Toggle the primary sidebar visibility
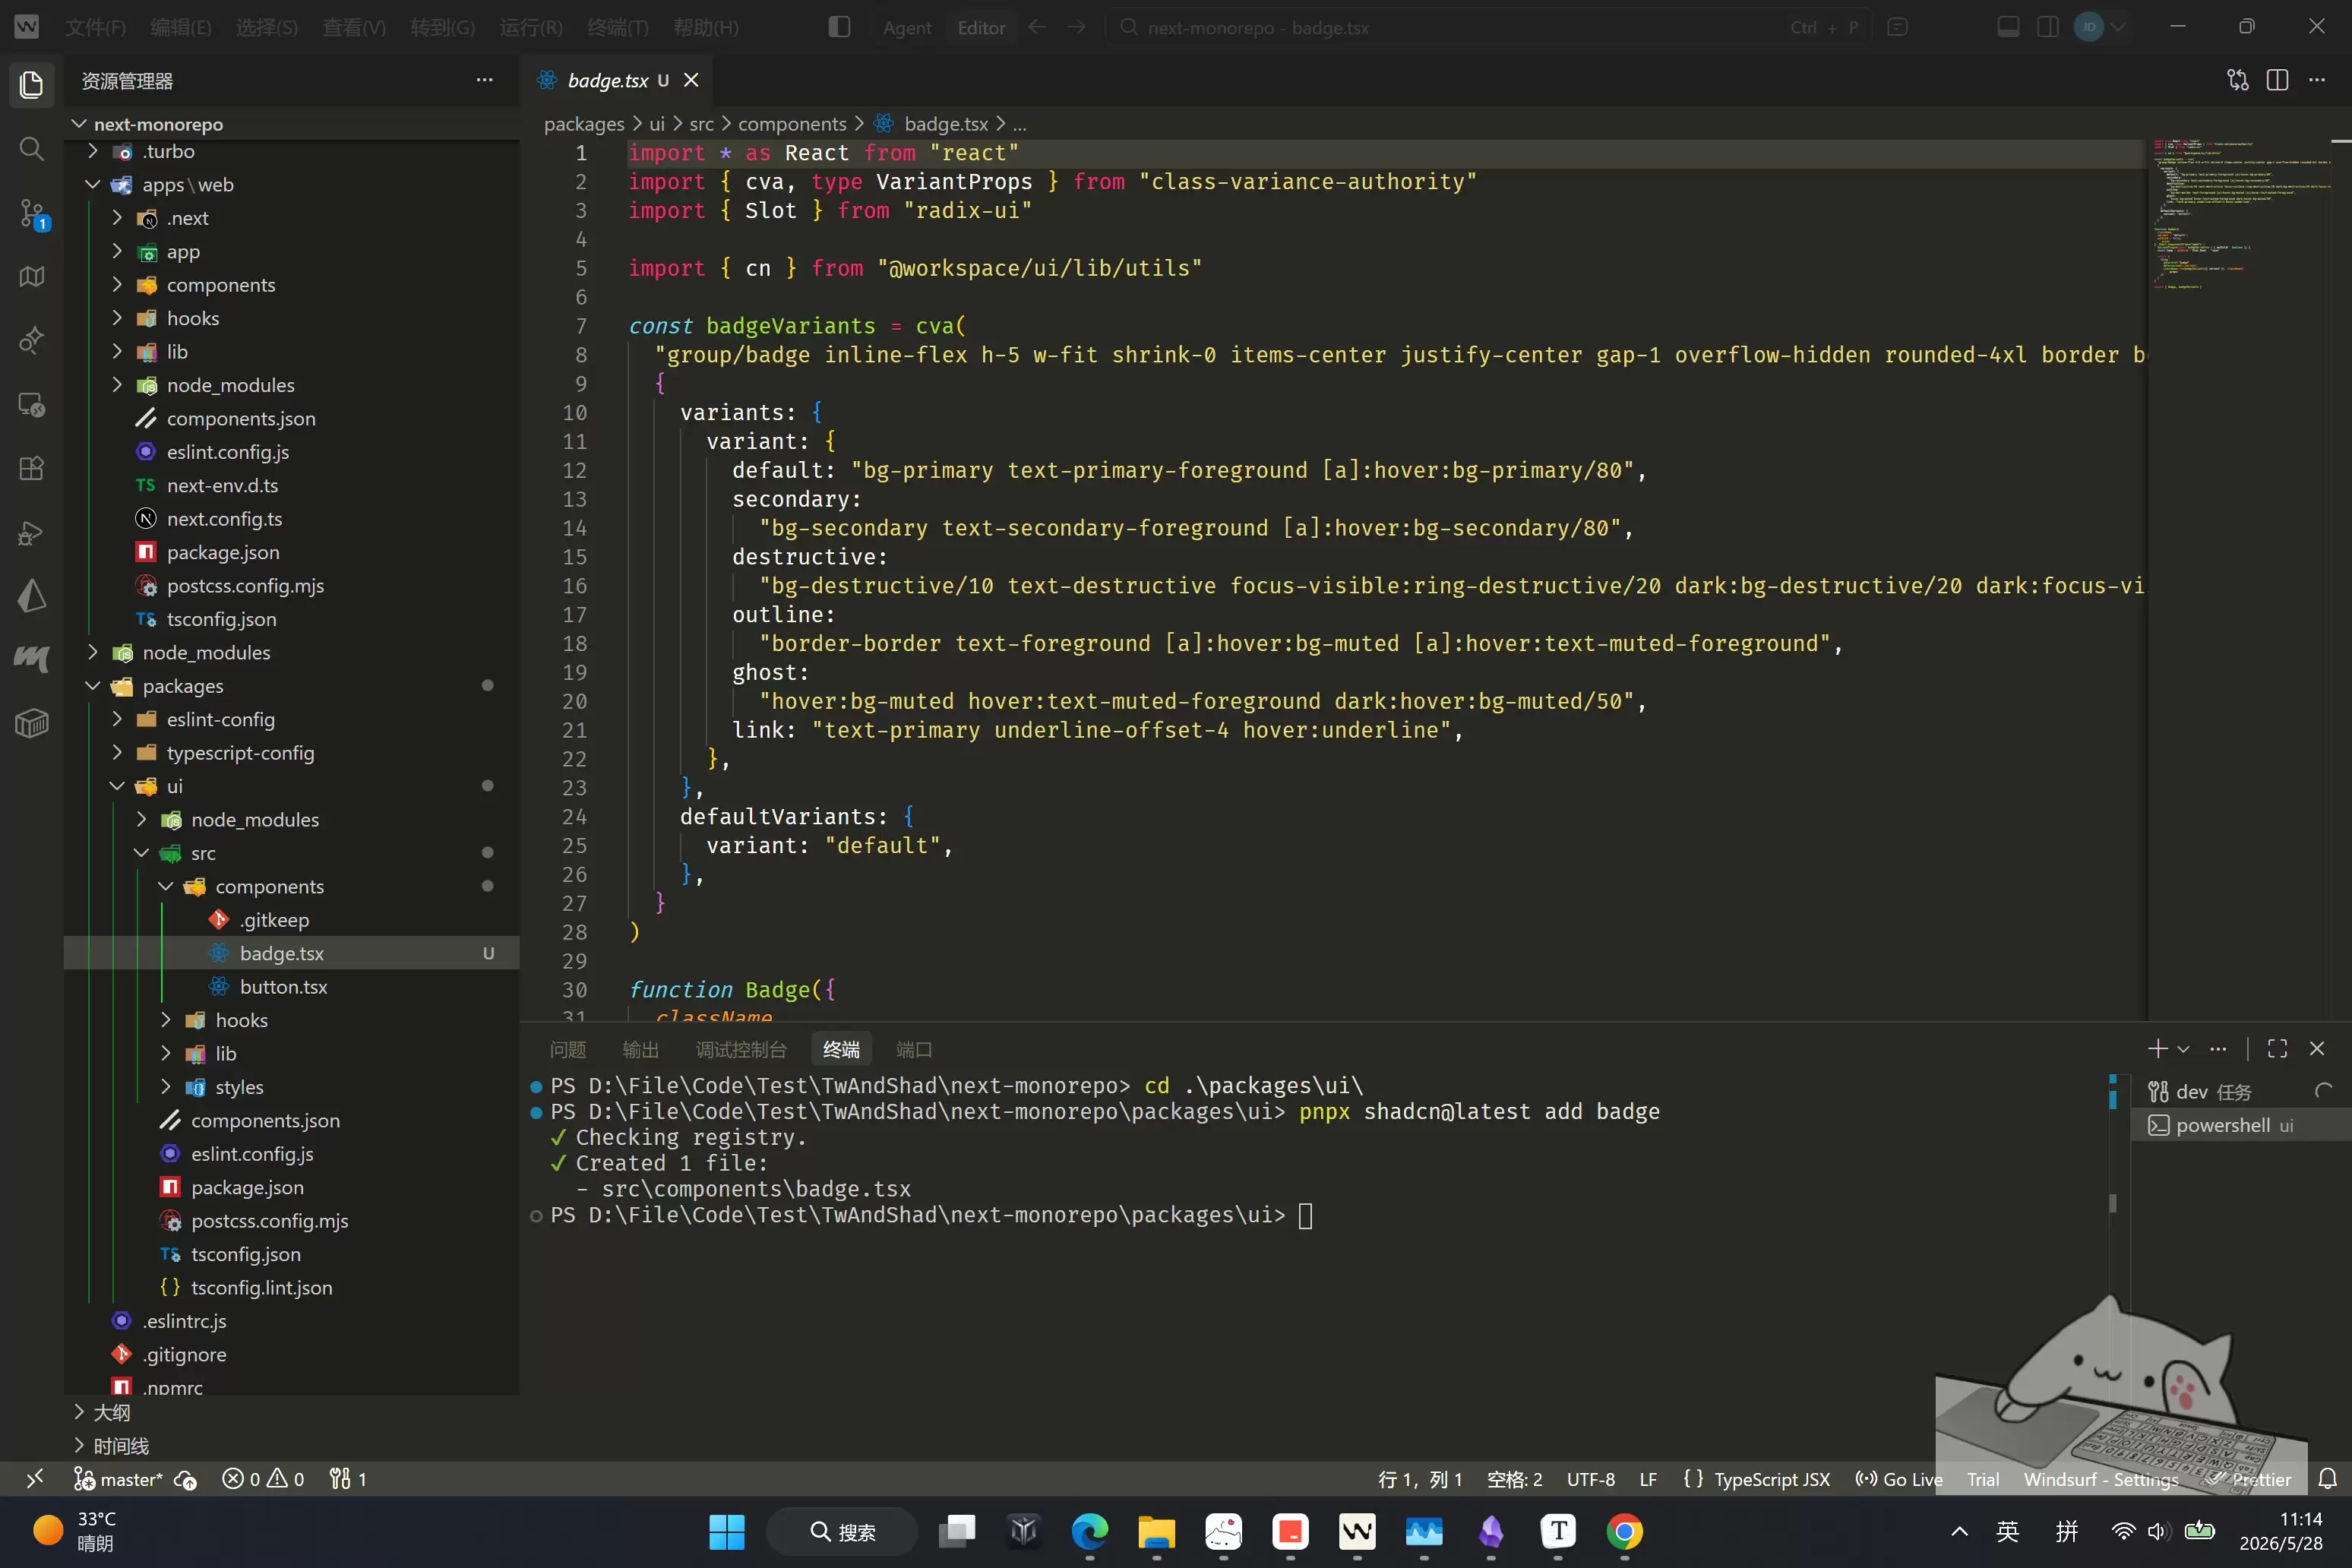 839,27
